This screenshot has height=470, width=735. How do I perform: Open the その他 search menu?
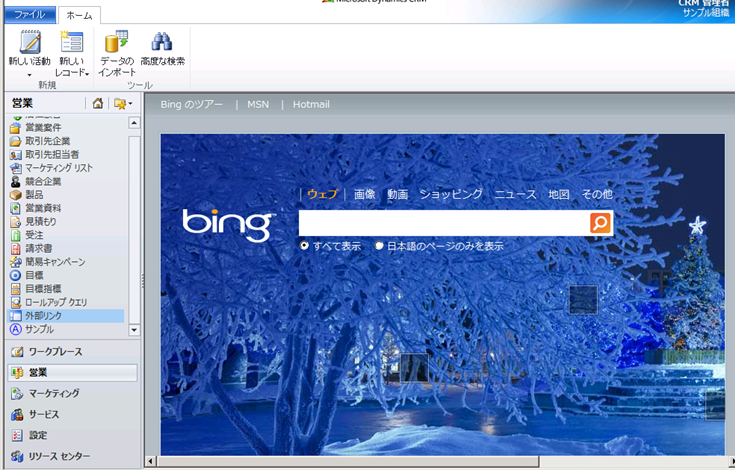597,194
